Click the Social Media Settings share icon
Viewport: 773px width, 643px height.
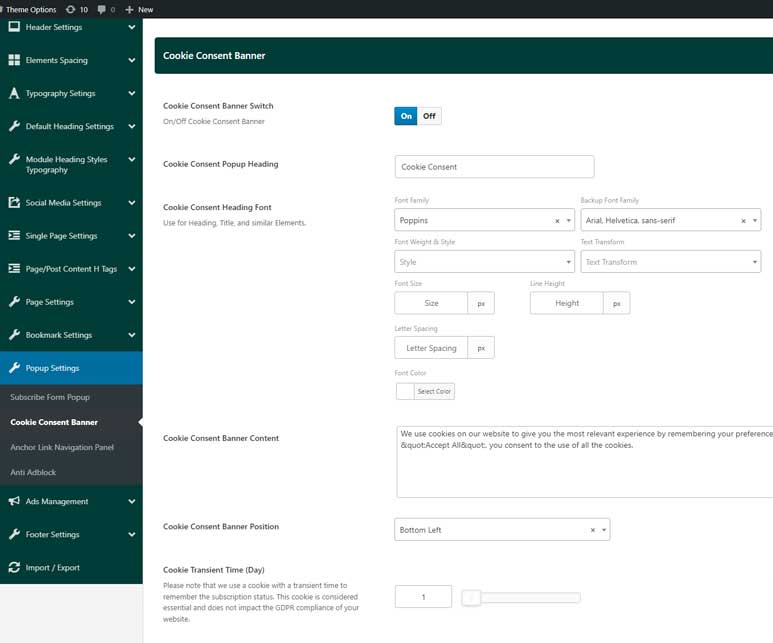14,202
